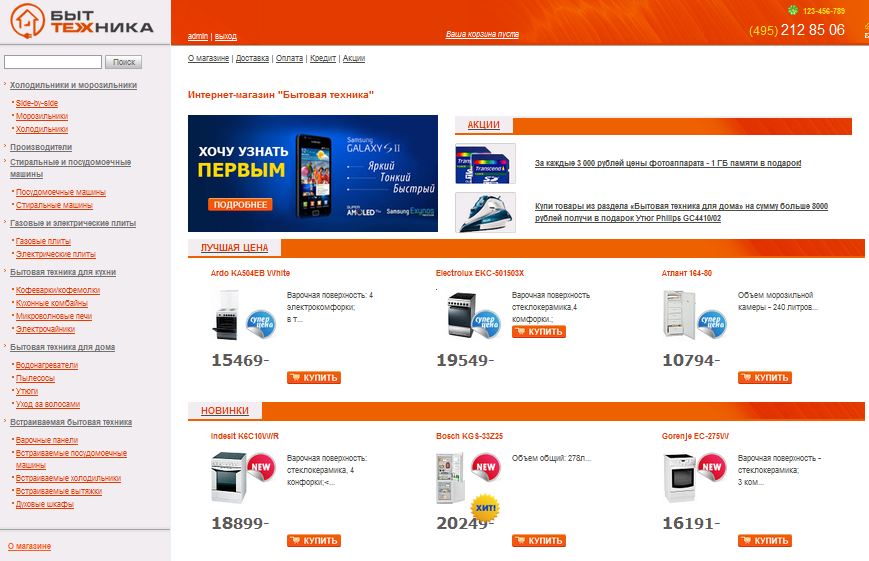Select the Микроволновые печи subcategory
This screenshot has height=561, width=869.
click(x=54, y=316)
